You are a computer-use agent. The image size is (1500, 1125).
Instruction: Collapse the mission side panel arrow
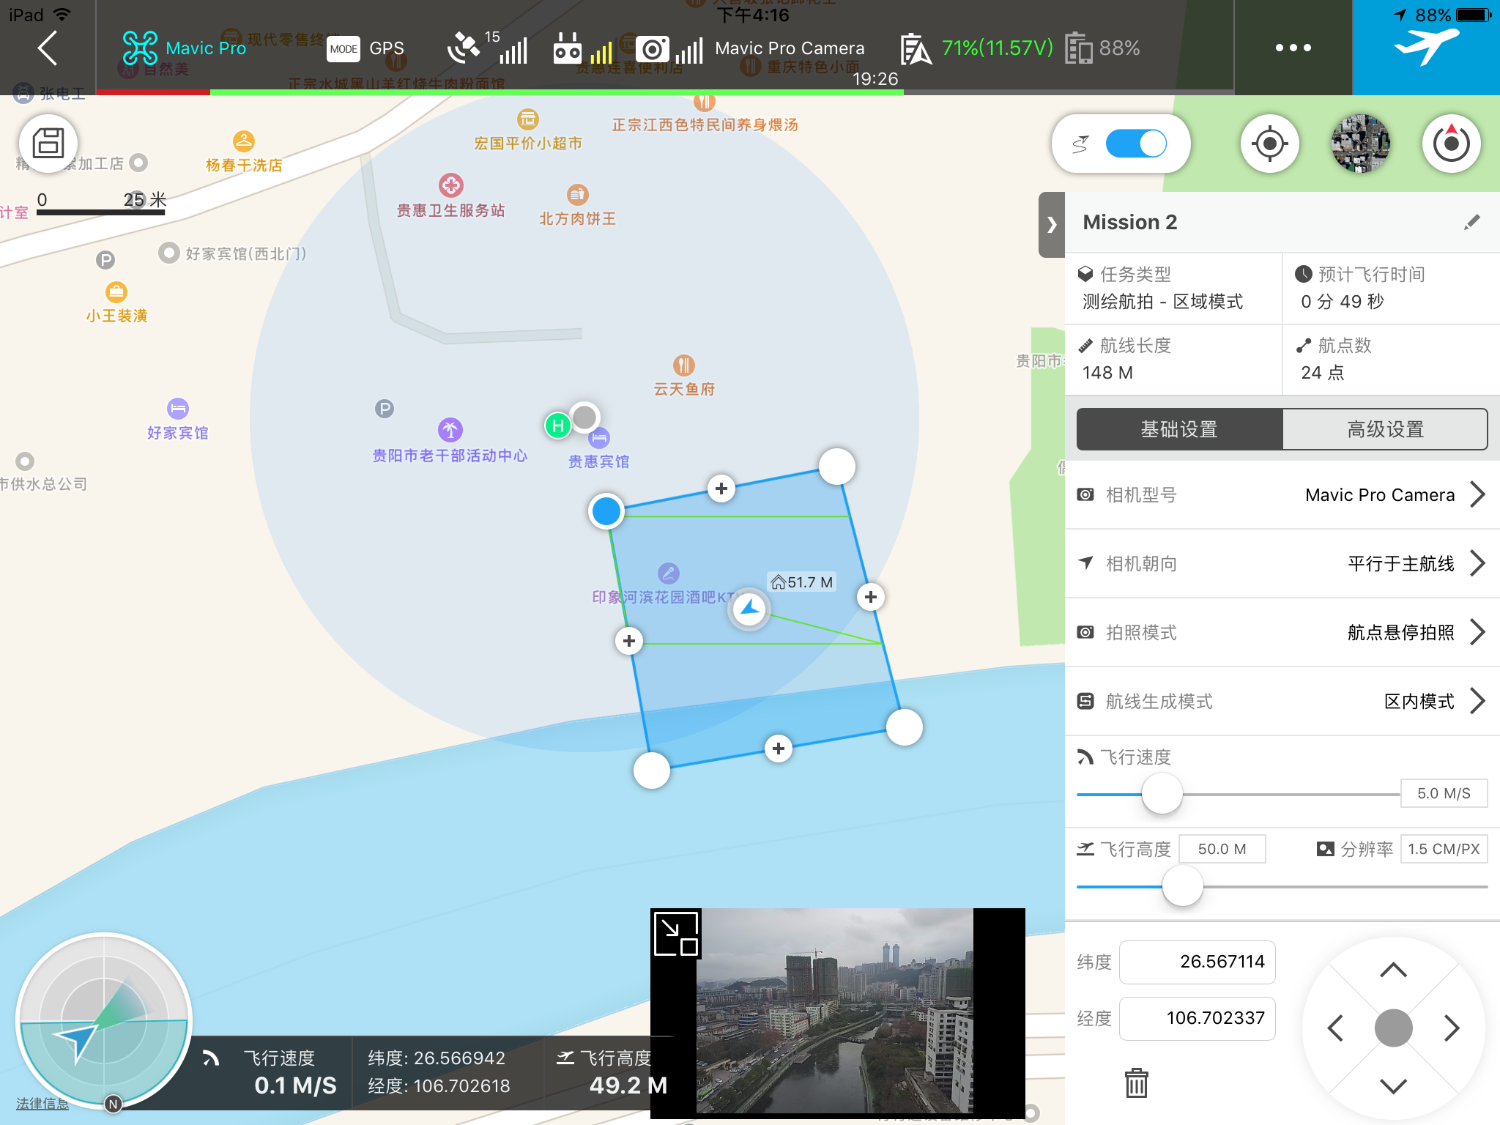coord(1052,225)
